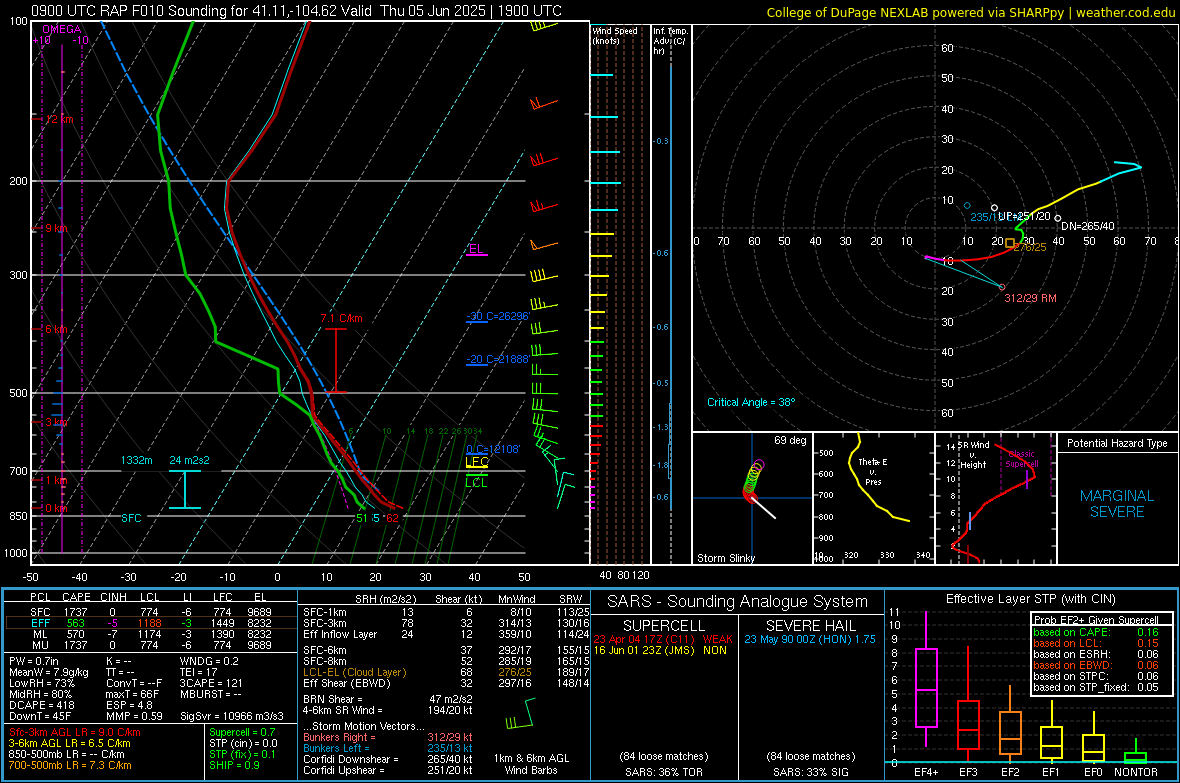Viewport: 1180px width, 783px height.
Task: Select the Eff Shear (EBWD) row
Action: tap(447, 683)
